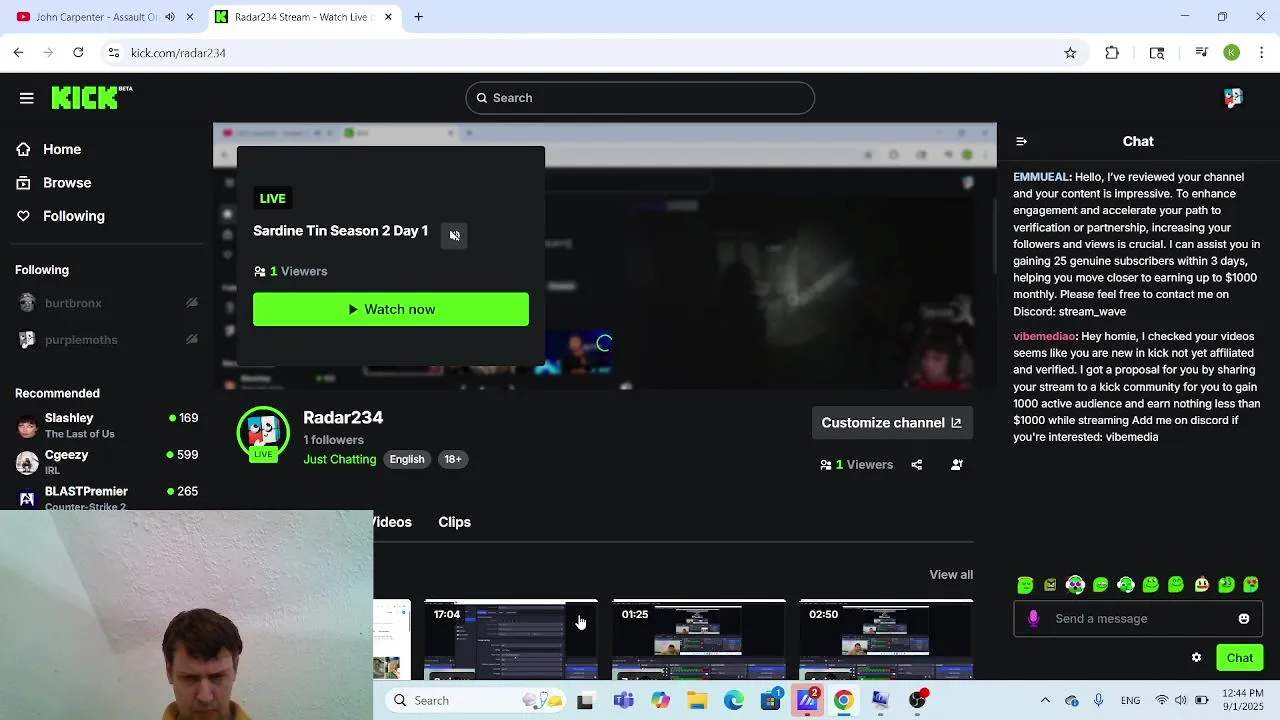Viewport: 1280px width, 720px height.
Task: Open the Kick hamburger sidebar menu
Action: pyautogui.click(x=27, y=98)
